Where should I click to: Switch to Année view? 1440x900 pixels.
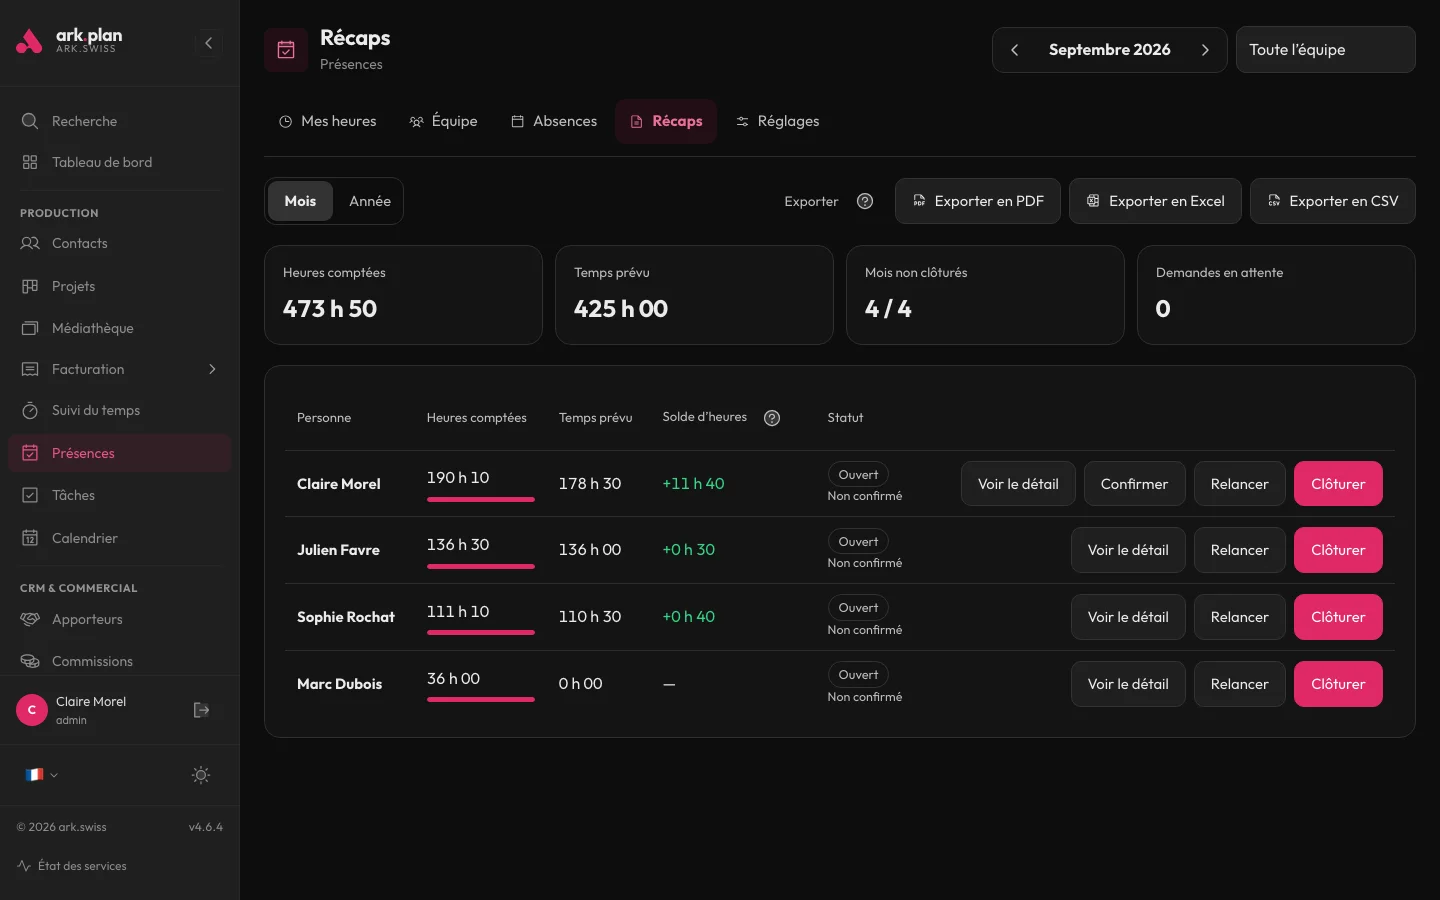(370, 201)
